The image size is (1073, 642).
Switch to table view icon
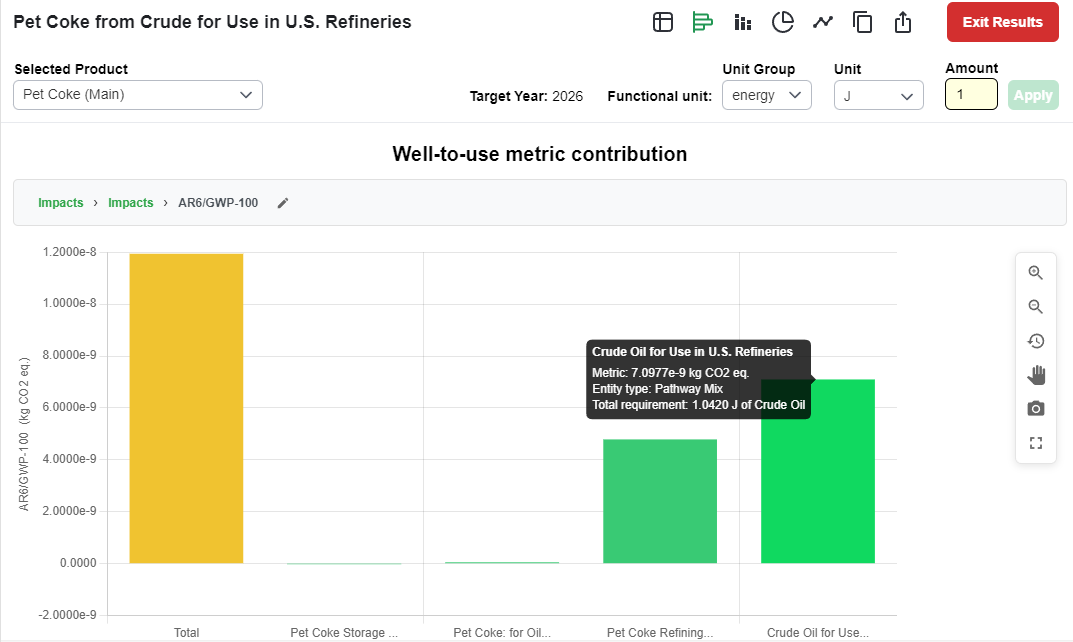pyautogui.click(x=662, y=22)
